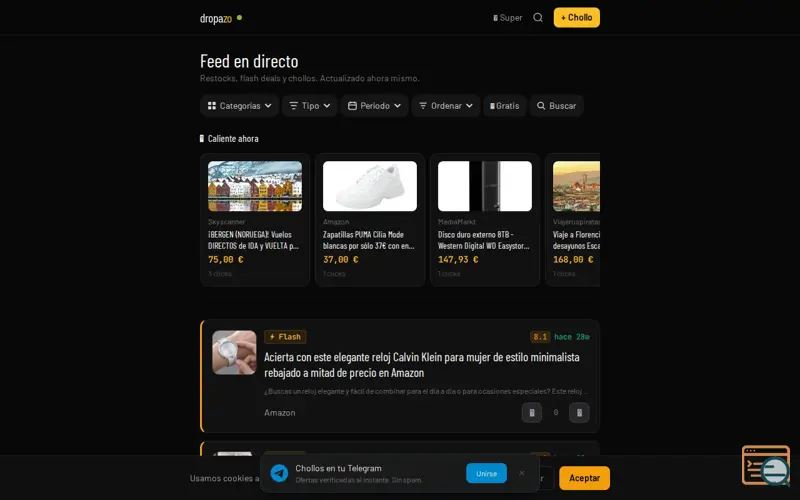
Task: Toggle the Gratis filter
Action: click(x=505, y=106)
